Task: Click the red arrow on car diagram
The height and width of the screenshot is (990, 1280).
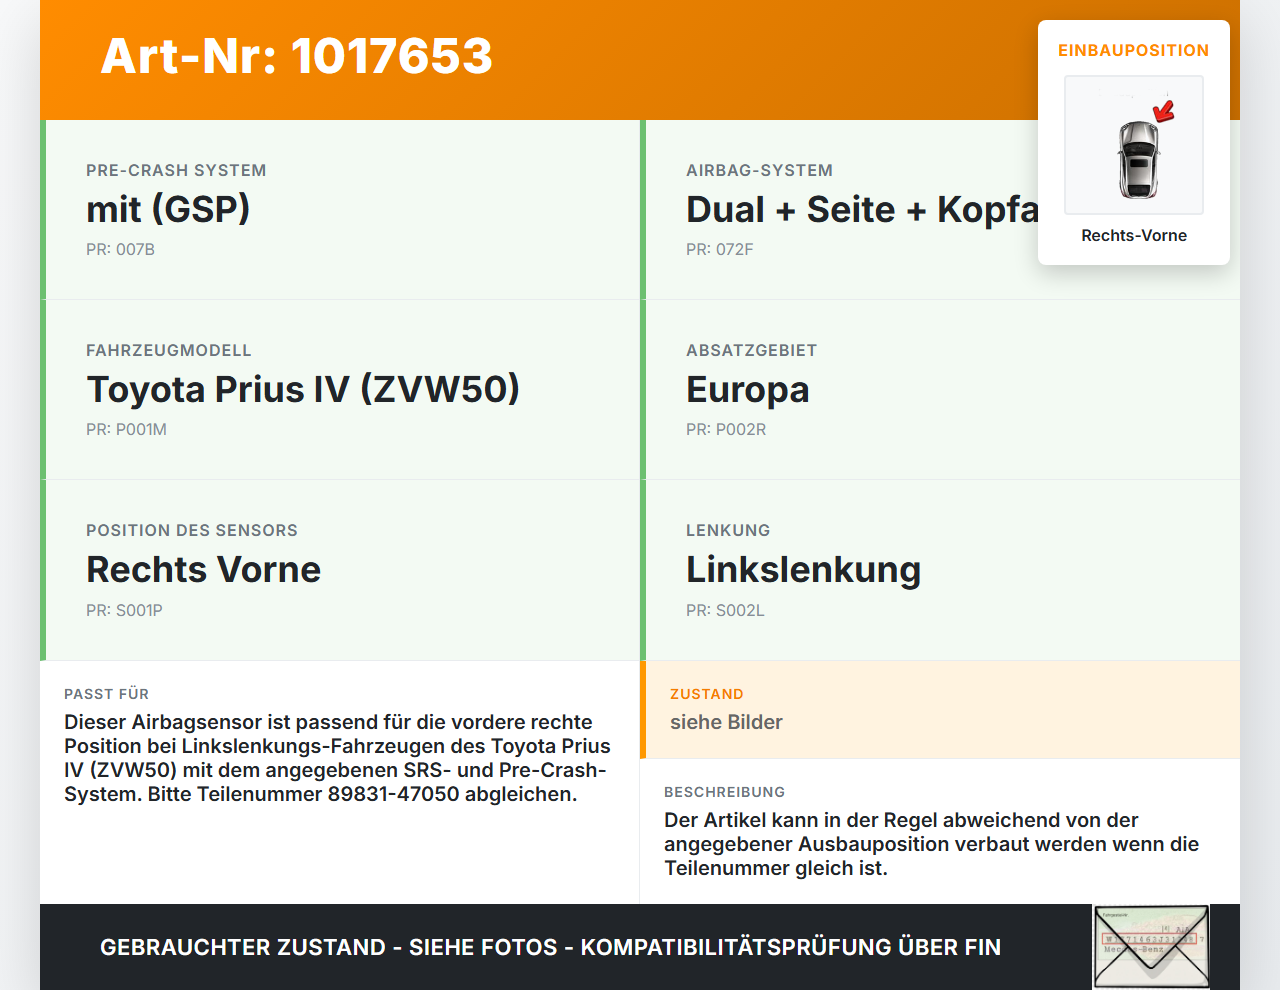Action: click(x=1164, y=111)
